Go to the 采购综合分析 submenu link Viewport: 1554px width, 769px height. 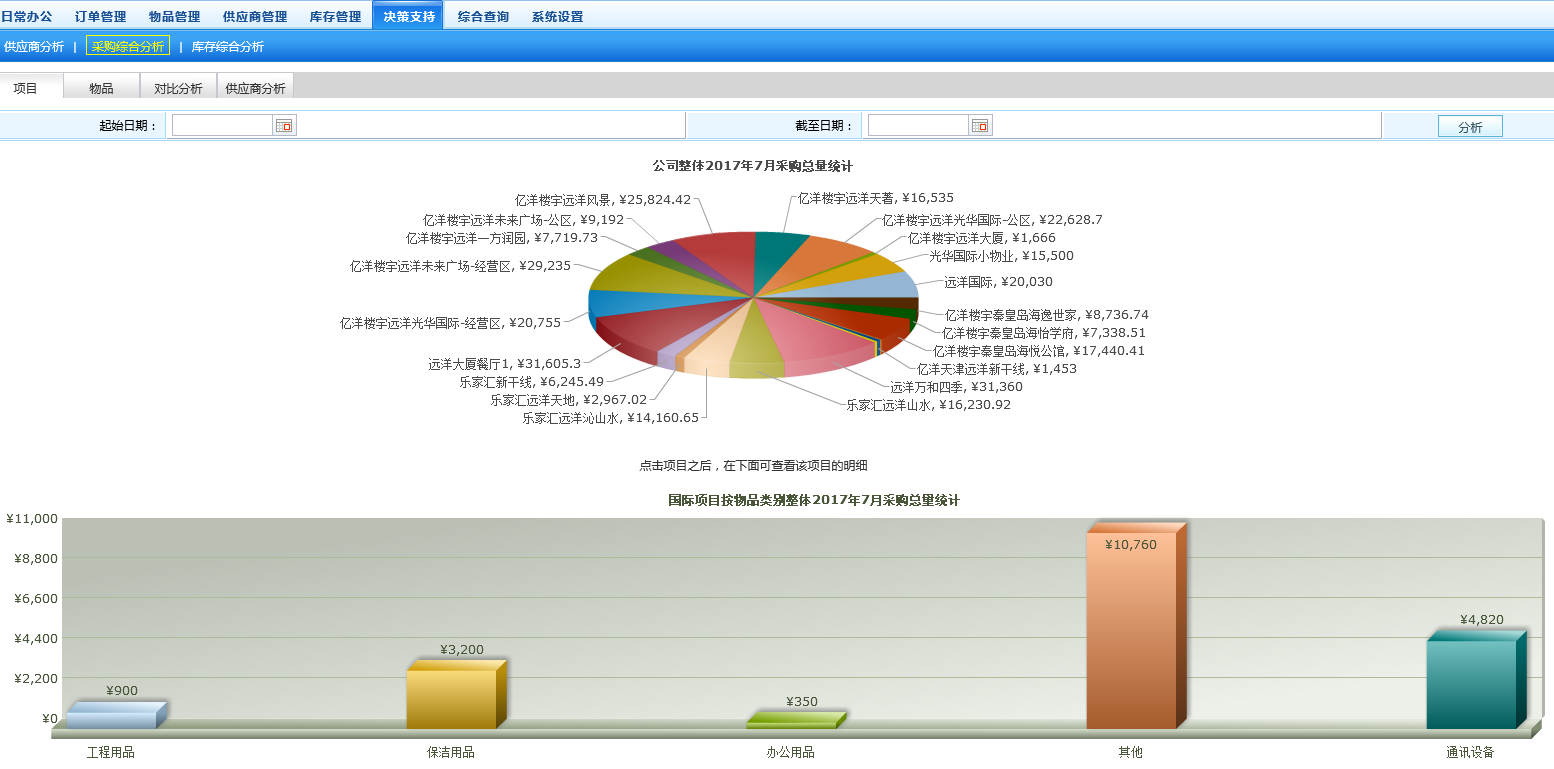128,46
